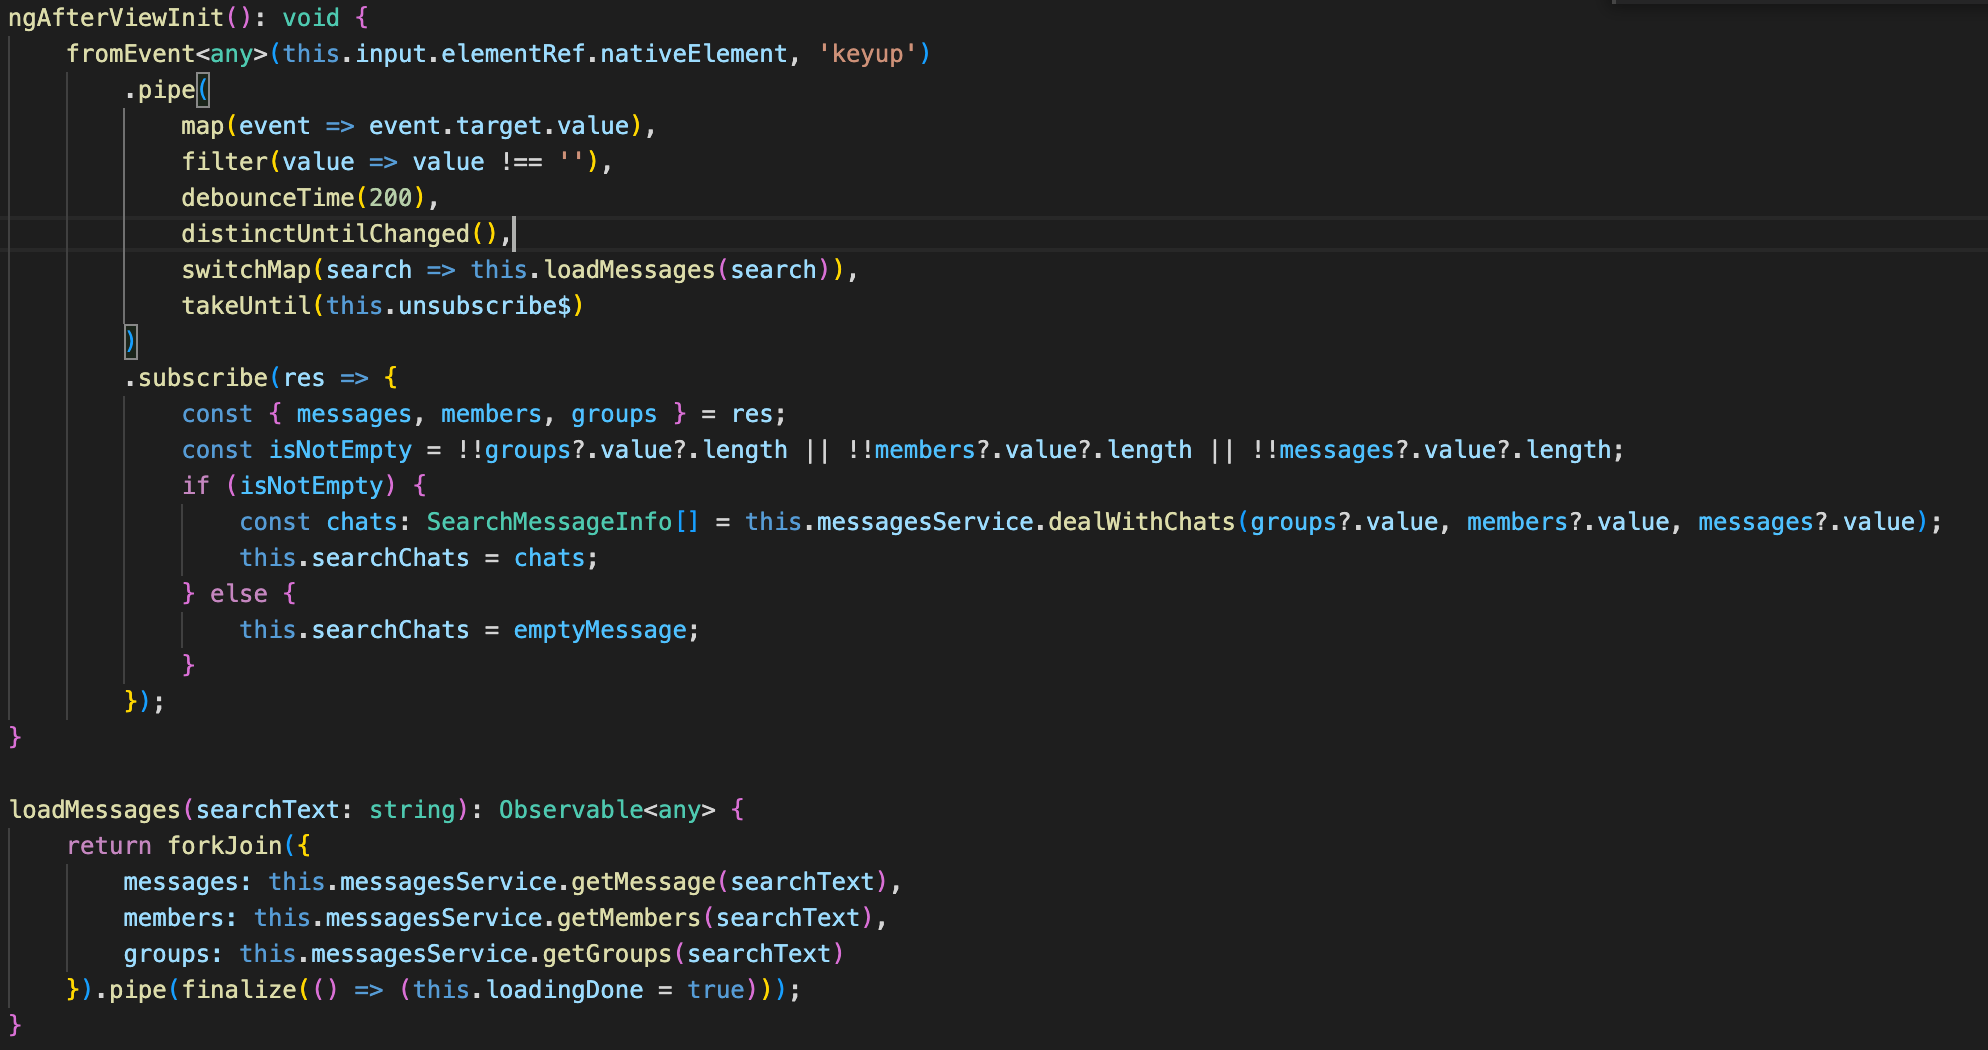
Task: Click the getMembers method call
Action: (629, 918)
